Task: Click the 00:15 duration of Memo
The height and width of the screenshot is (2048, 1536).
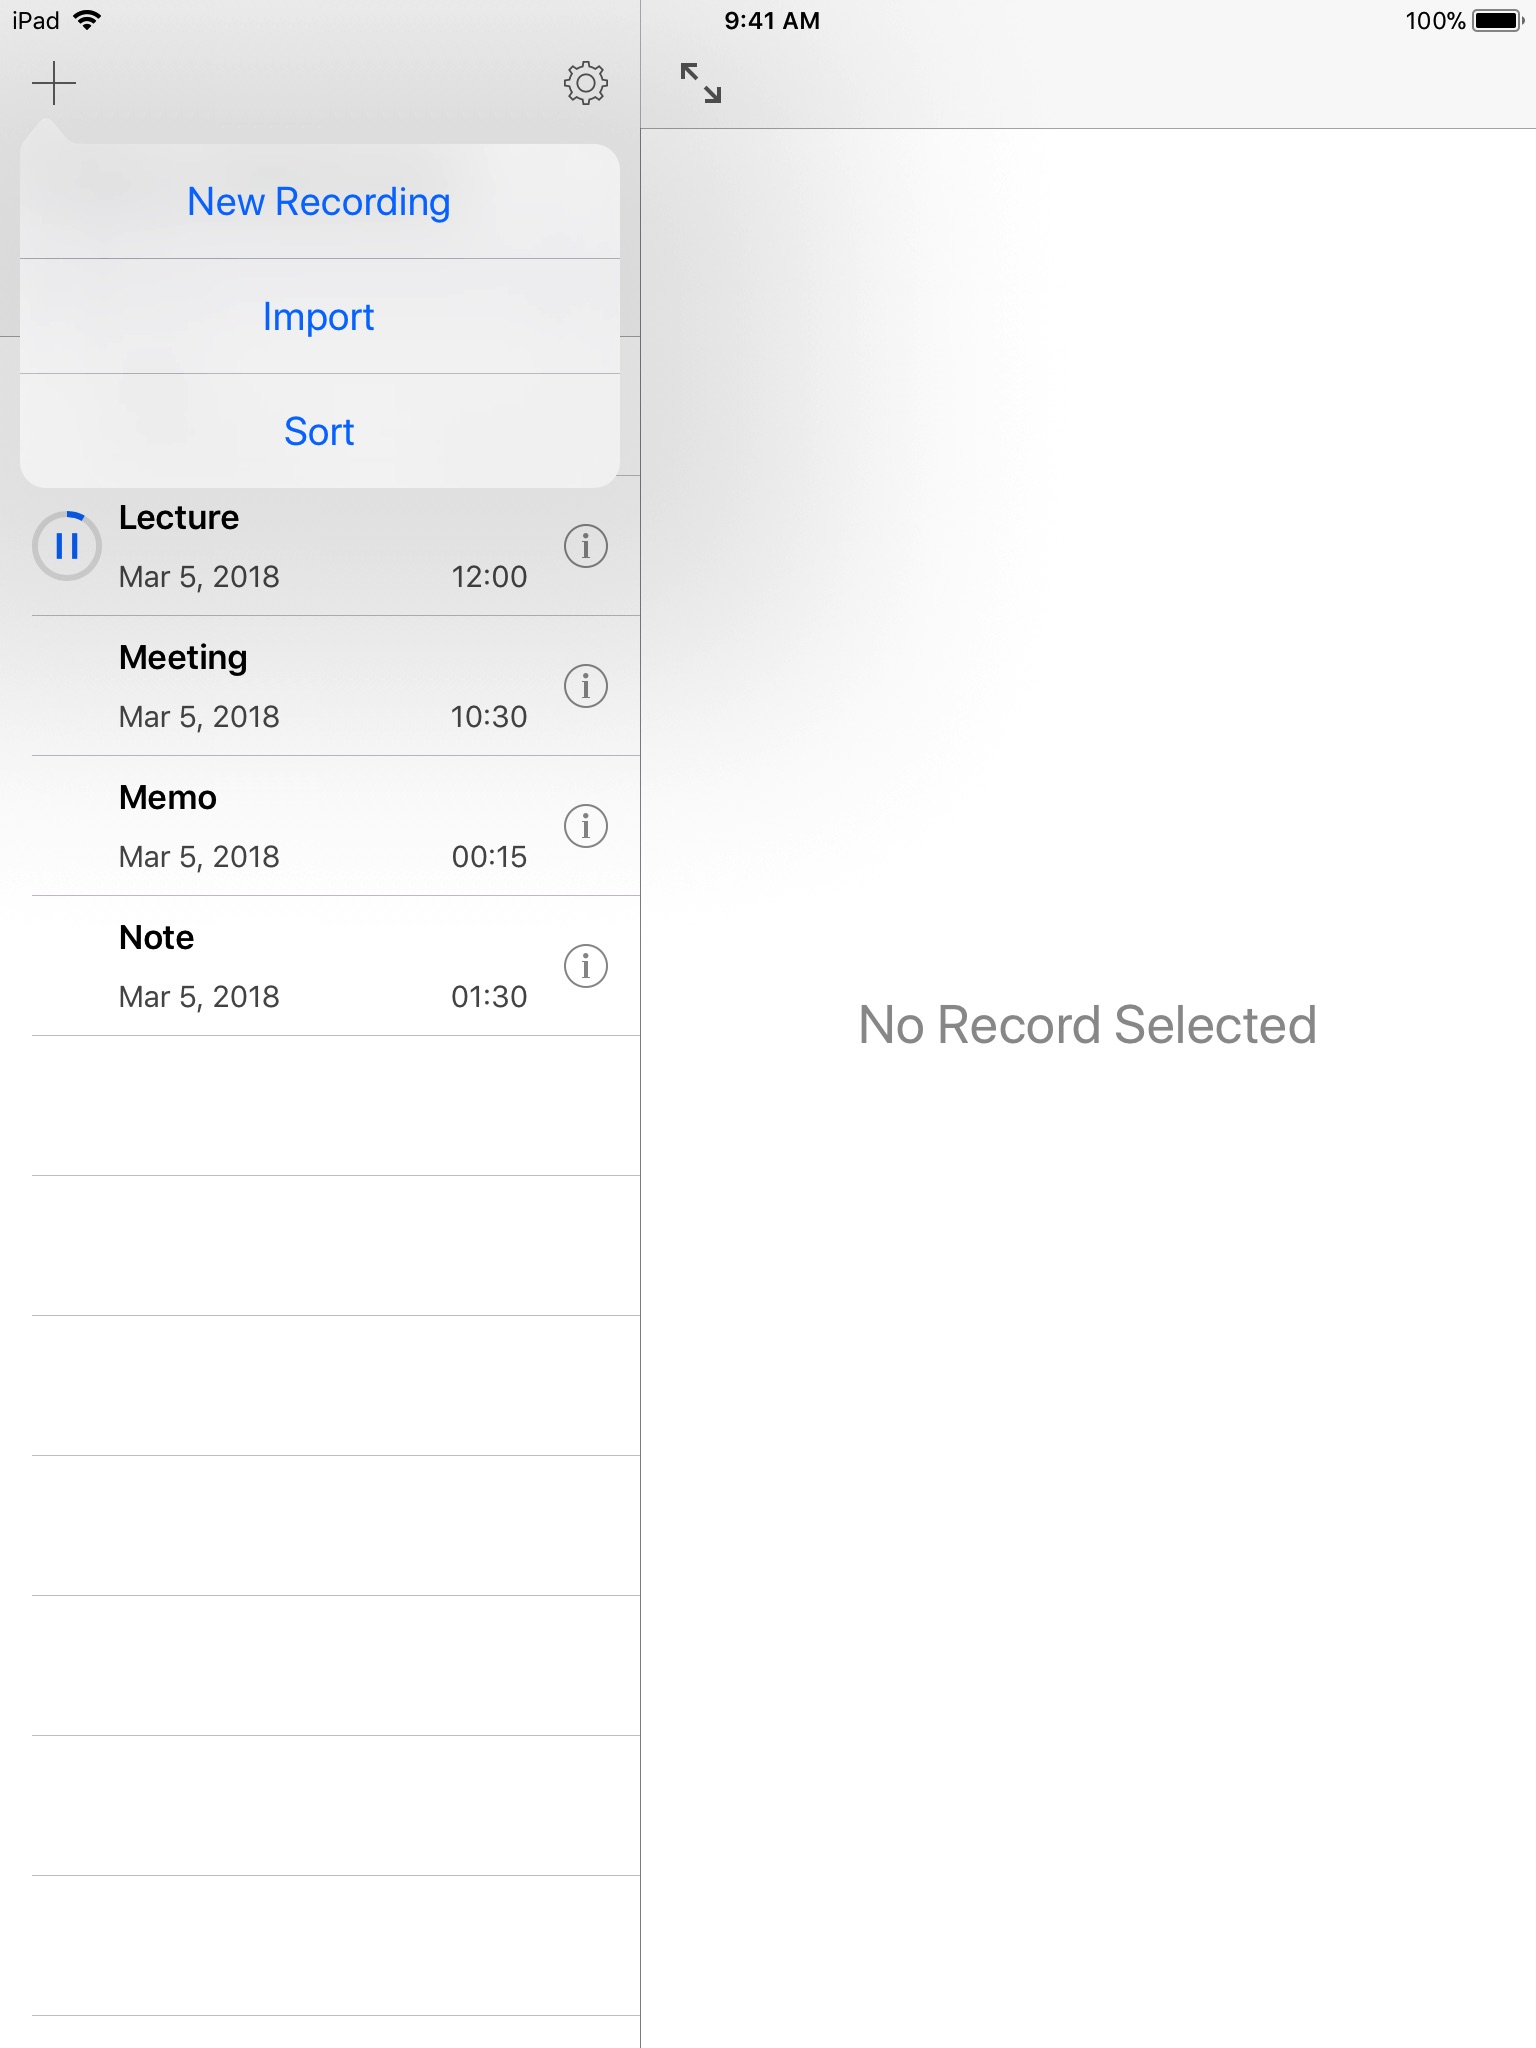Action: pos(489,857)
